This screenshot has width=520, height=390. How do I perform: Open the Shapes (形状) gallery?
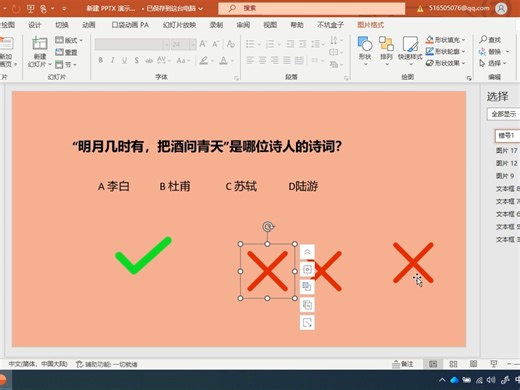tap(365, 50)
